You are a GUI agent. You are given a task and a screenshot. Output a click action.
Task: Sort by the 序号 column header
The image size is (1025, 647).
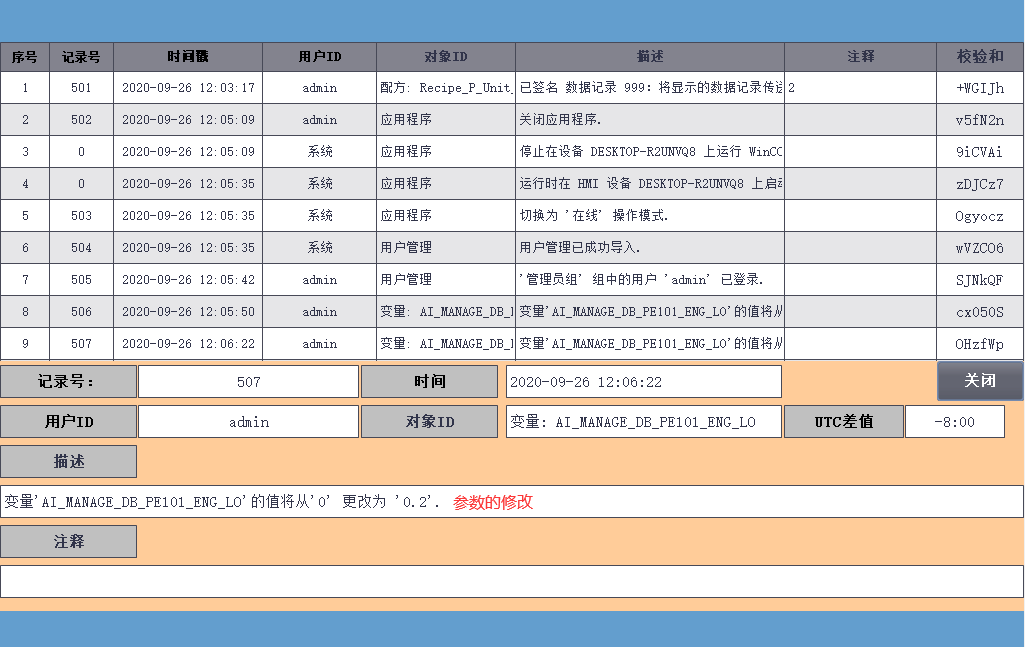(25, 57)
